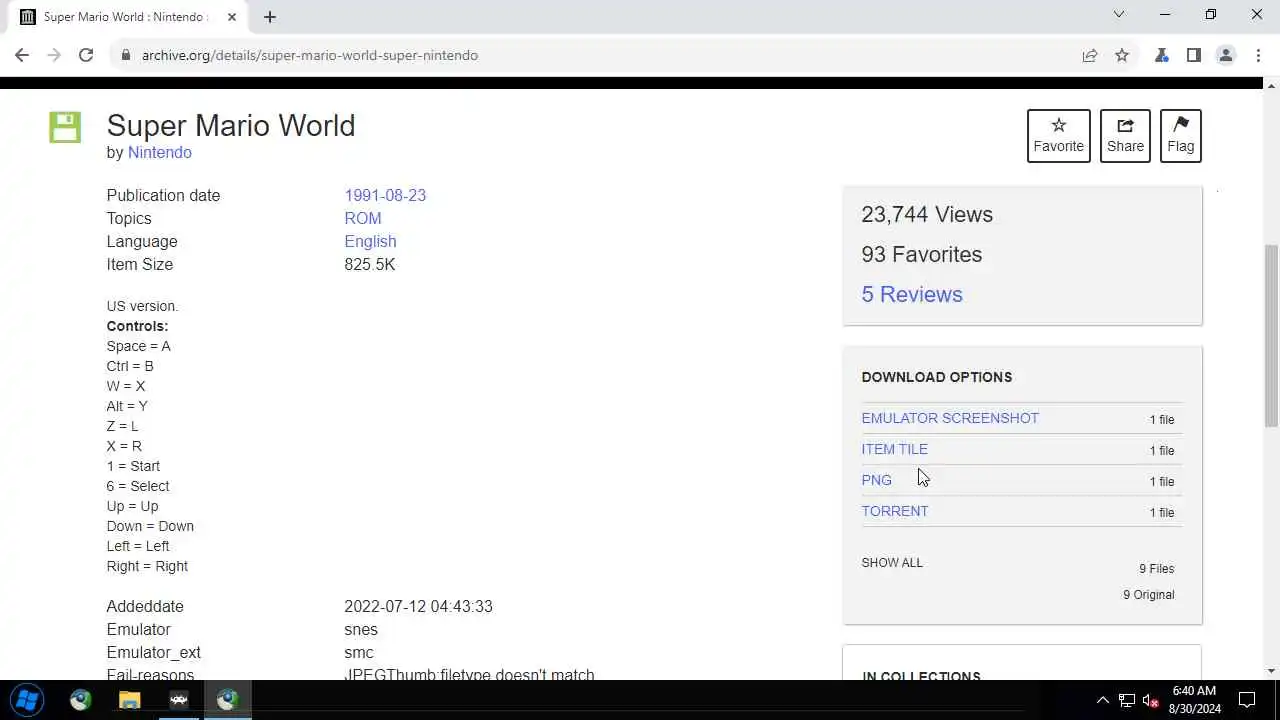This screenshot has width=1280, height=720.
Task: Click the page vertical scrollbar thumb
Action: pyautogui.click(x=1271, y=335)
